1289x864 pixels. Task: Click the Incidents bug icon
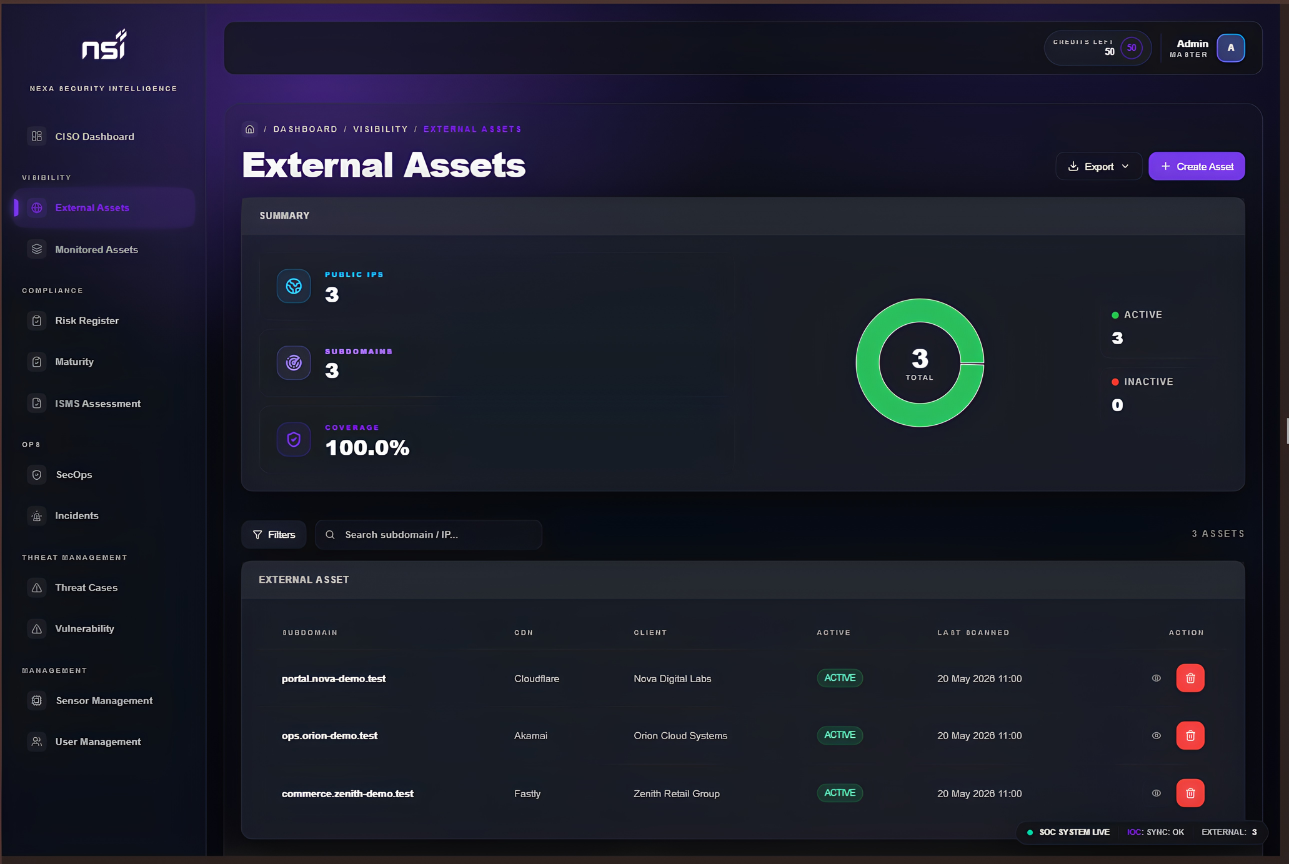pos(37,516)
